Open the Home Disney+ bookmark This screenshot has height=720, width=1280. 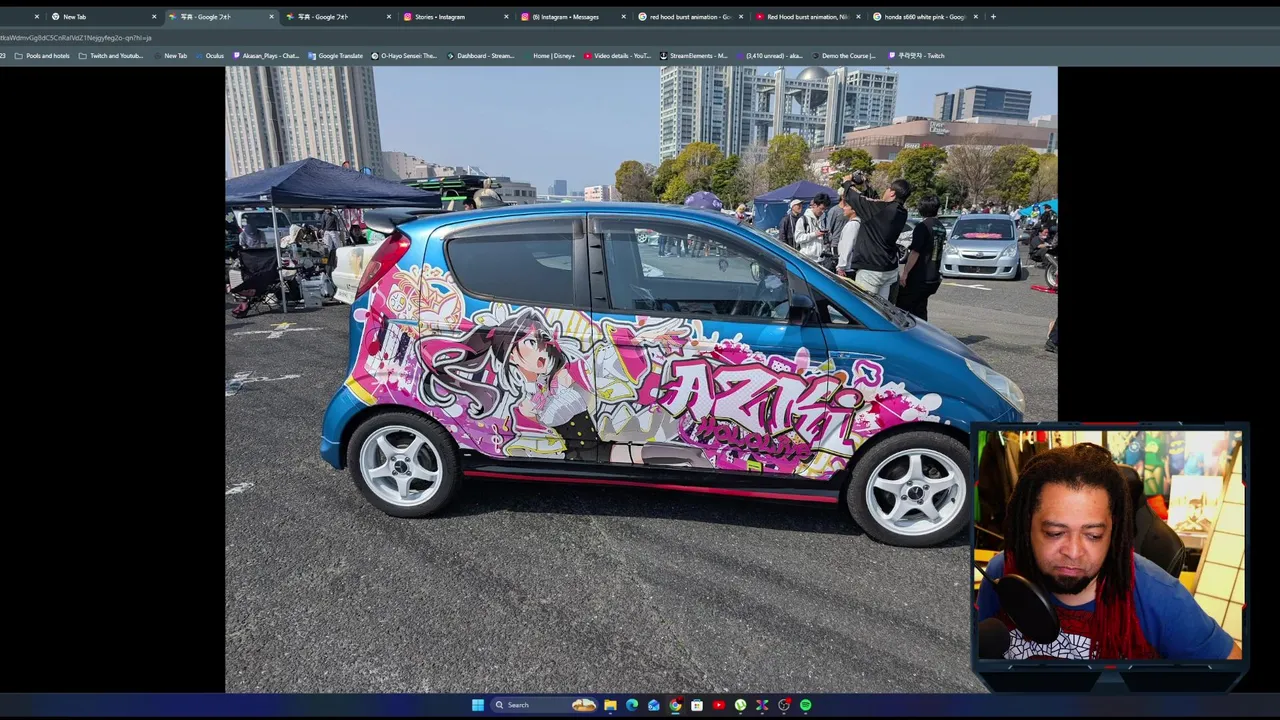[549, 56]
